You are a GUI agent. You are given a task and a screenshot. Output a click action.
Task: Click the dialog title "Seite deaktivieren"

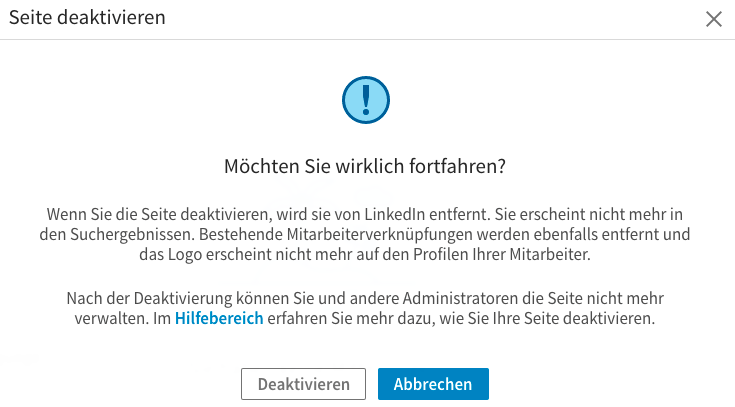[88, 17]
